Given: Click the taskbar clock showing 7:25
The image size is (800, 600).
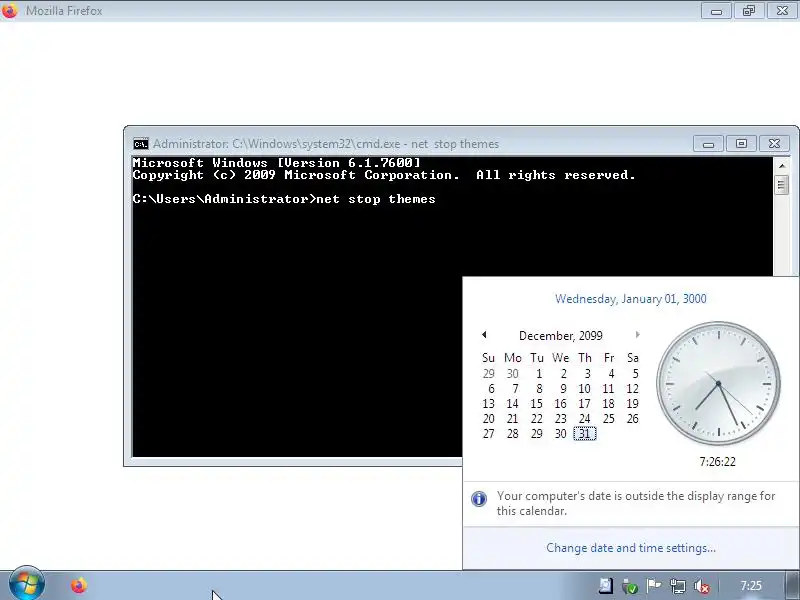Looking at the screenshot, I should 751,586.
